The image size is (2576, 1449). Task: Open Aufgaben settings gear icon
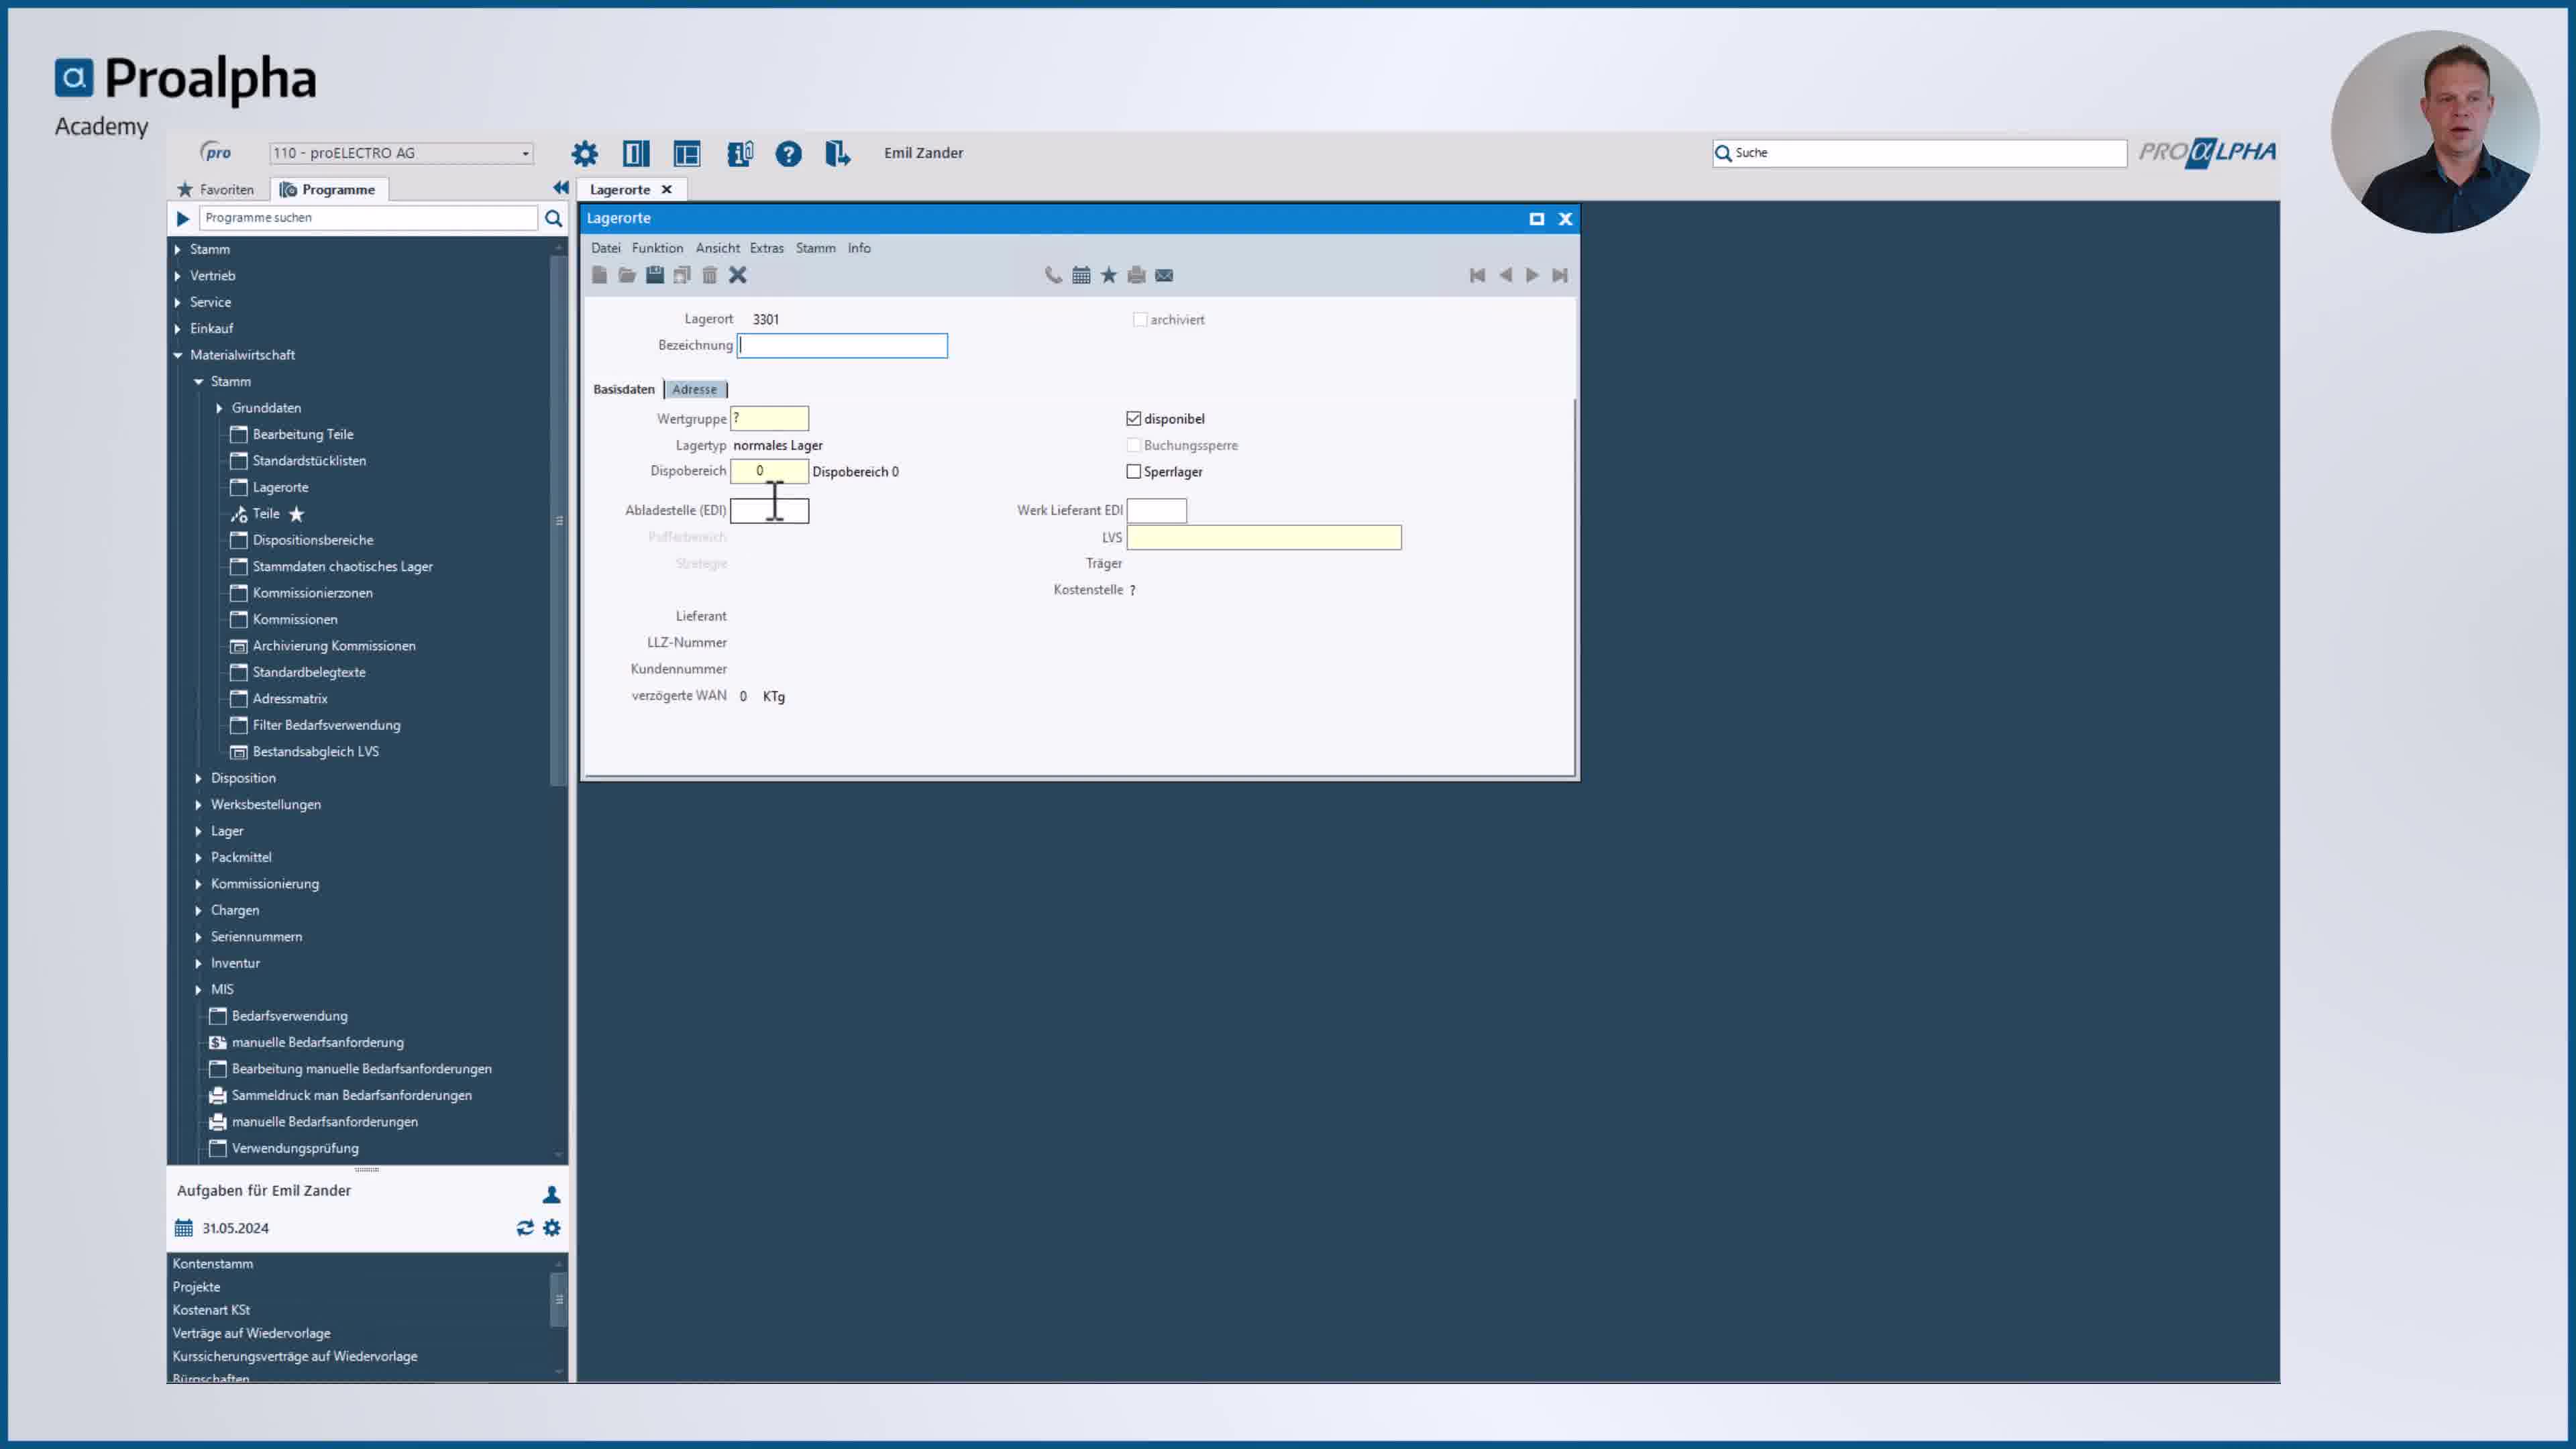point(552,1228)
